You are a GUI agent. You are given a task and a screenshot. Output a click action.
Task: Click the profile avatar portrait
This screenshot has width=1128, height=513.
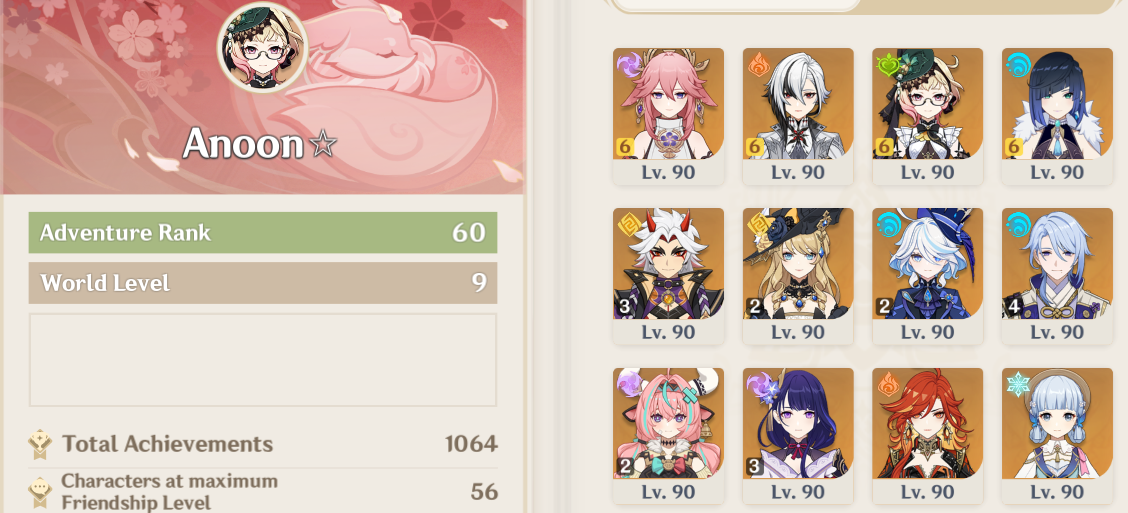(263, 47)
